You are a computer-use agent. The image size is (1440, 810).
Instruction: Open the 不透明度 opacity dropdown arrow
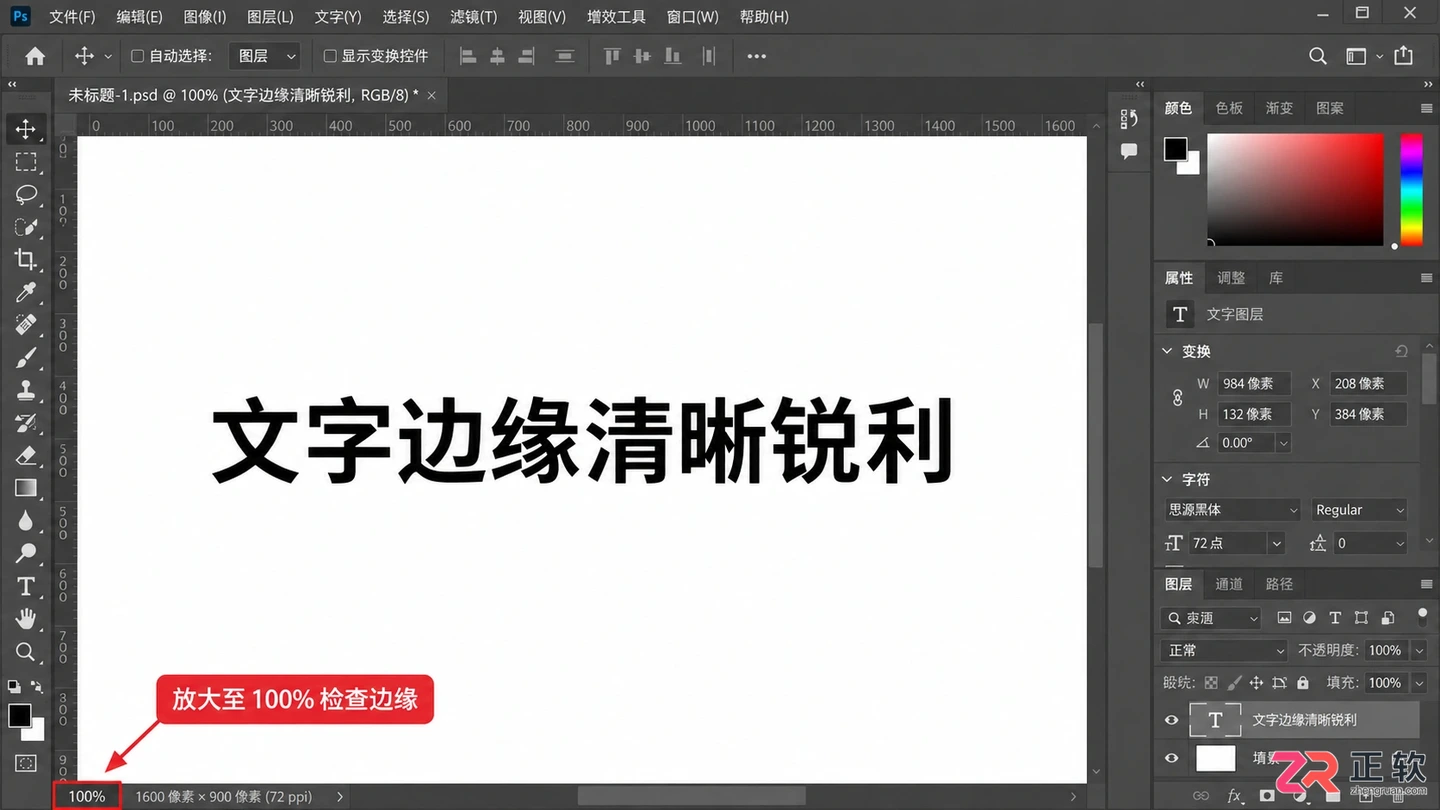click(x=1419, y=650)
